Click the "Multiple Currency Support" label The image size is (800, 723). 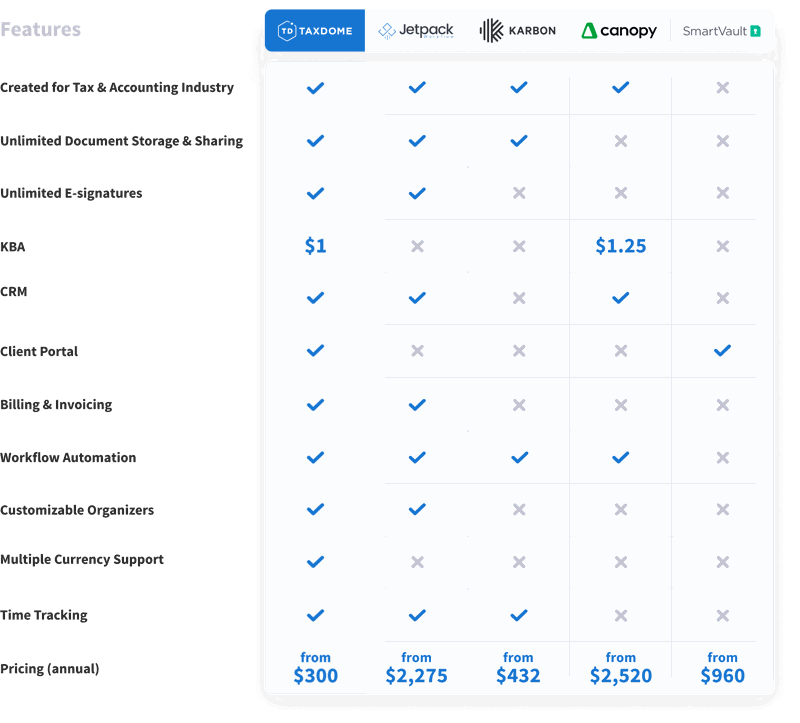[82, 560]
